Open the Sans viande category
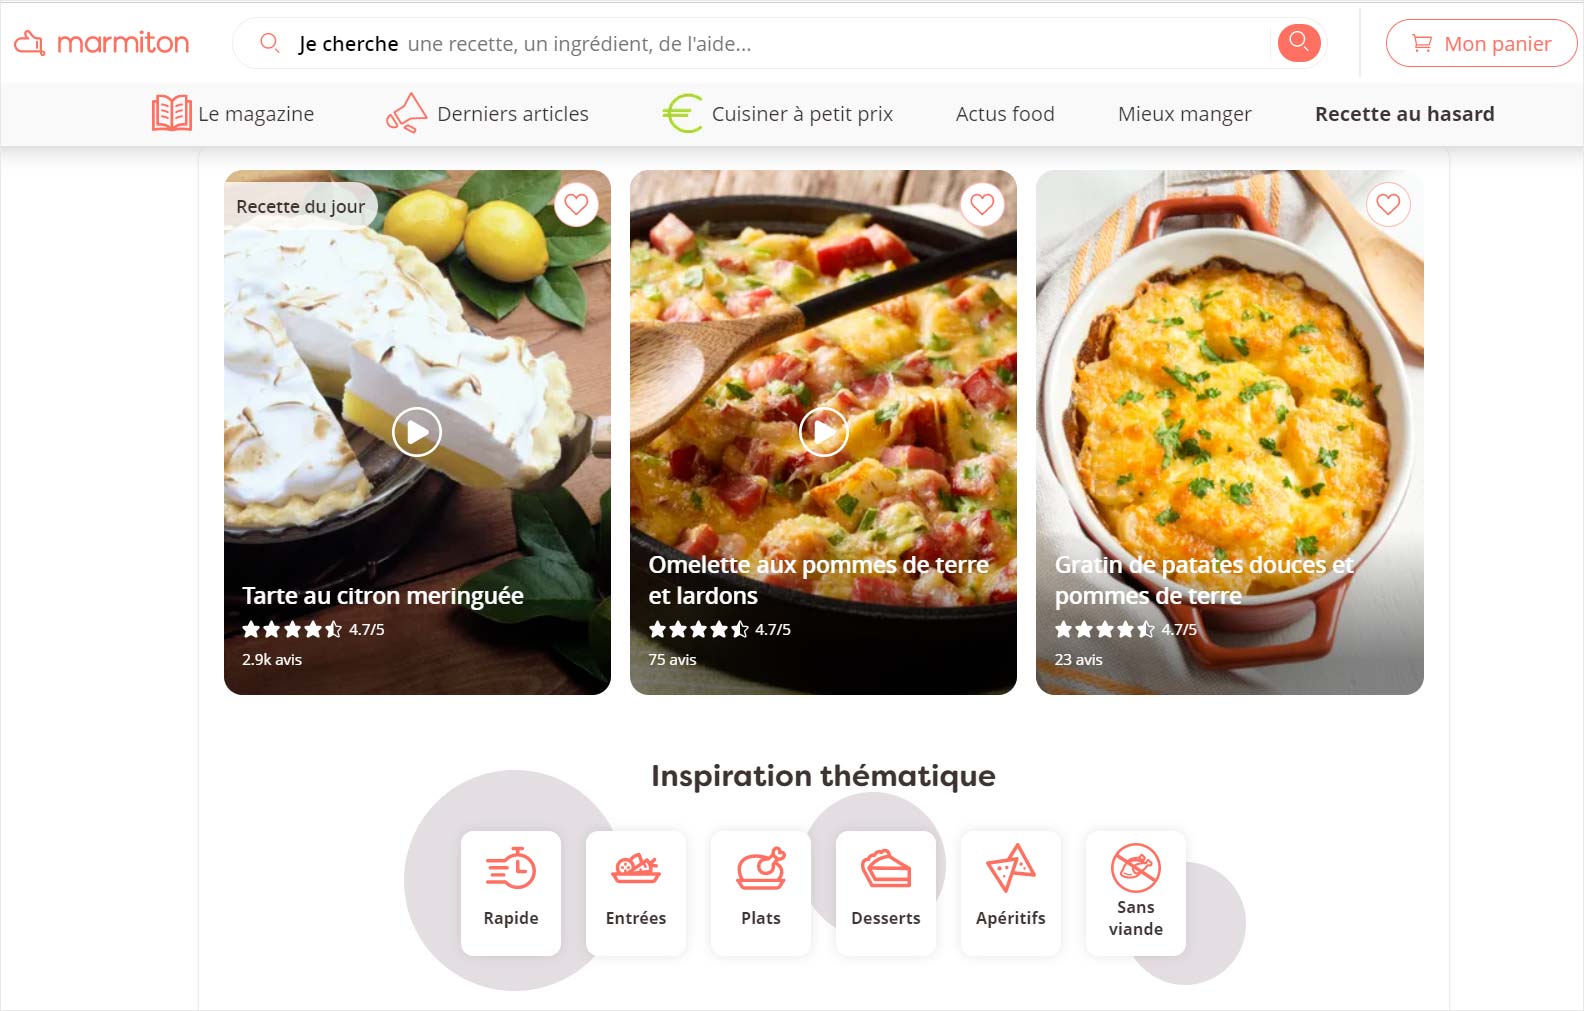1584x1011 pixels. pos(1136,893)
